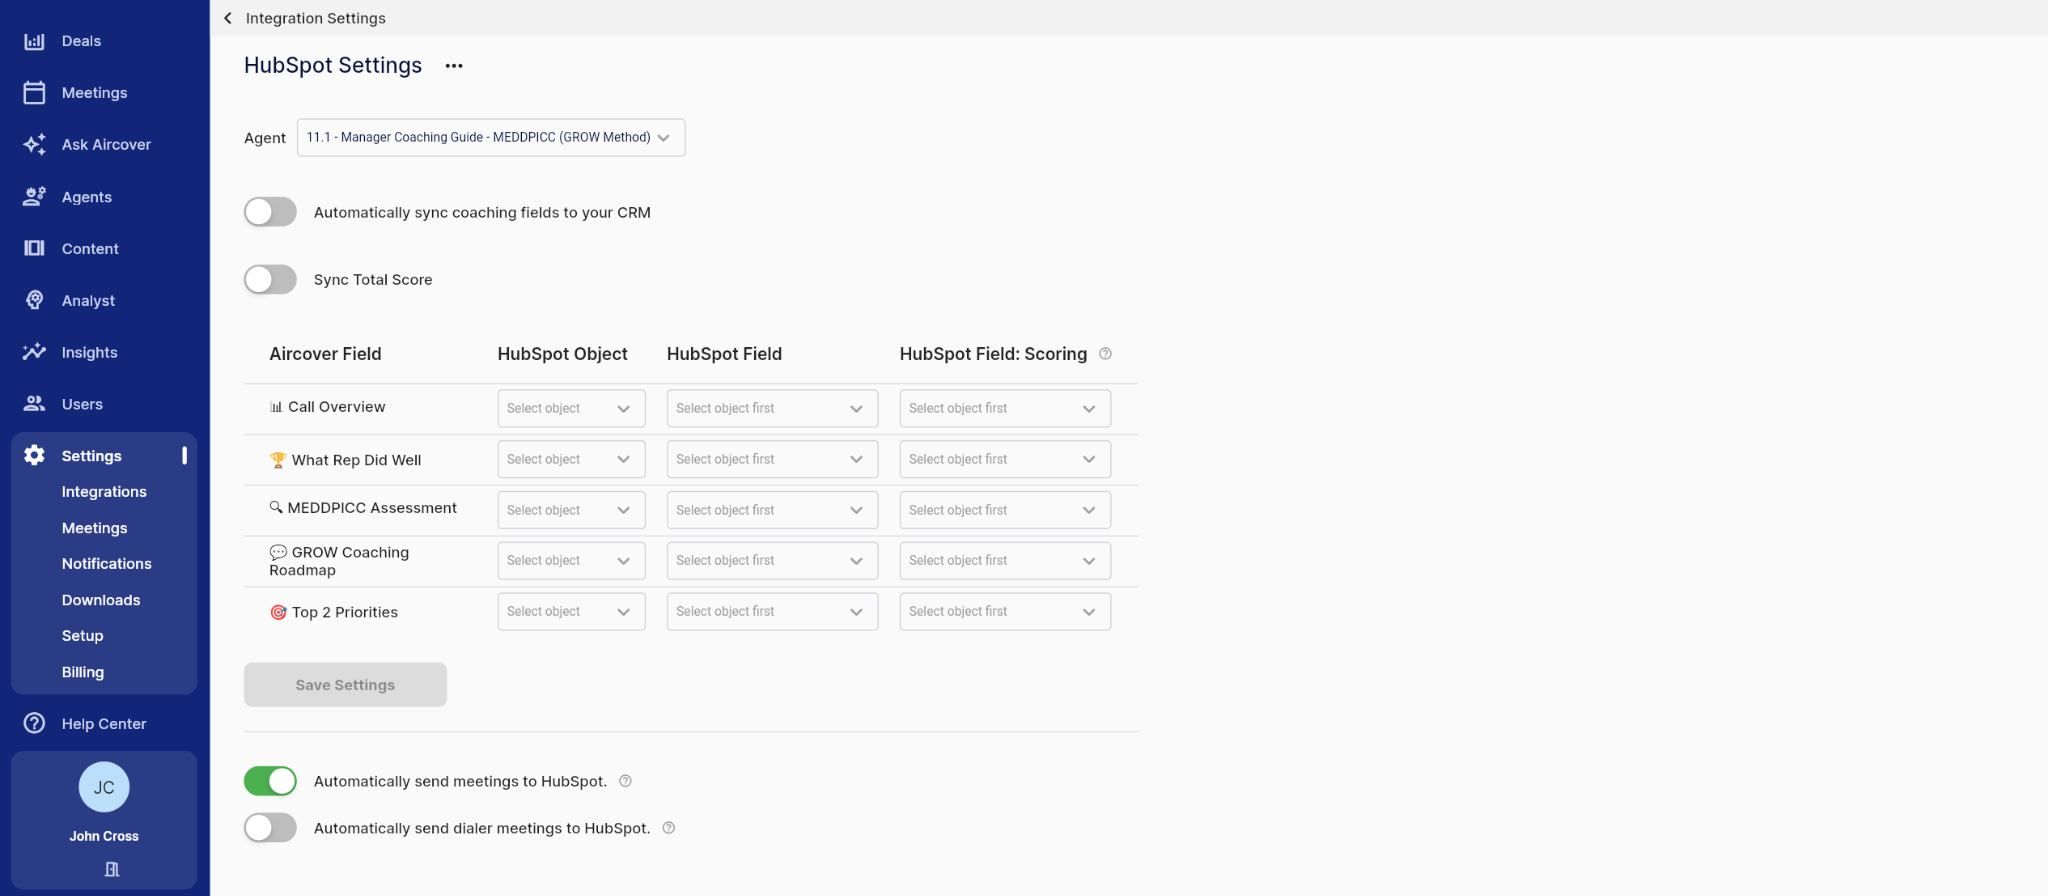
Task: Click the Meetings calendar icon in sidebar
Action: 34,93
